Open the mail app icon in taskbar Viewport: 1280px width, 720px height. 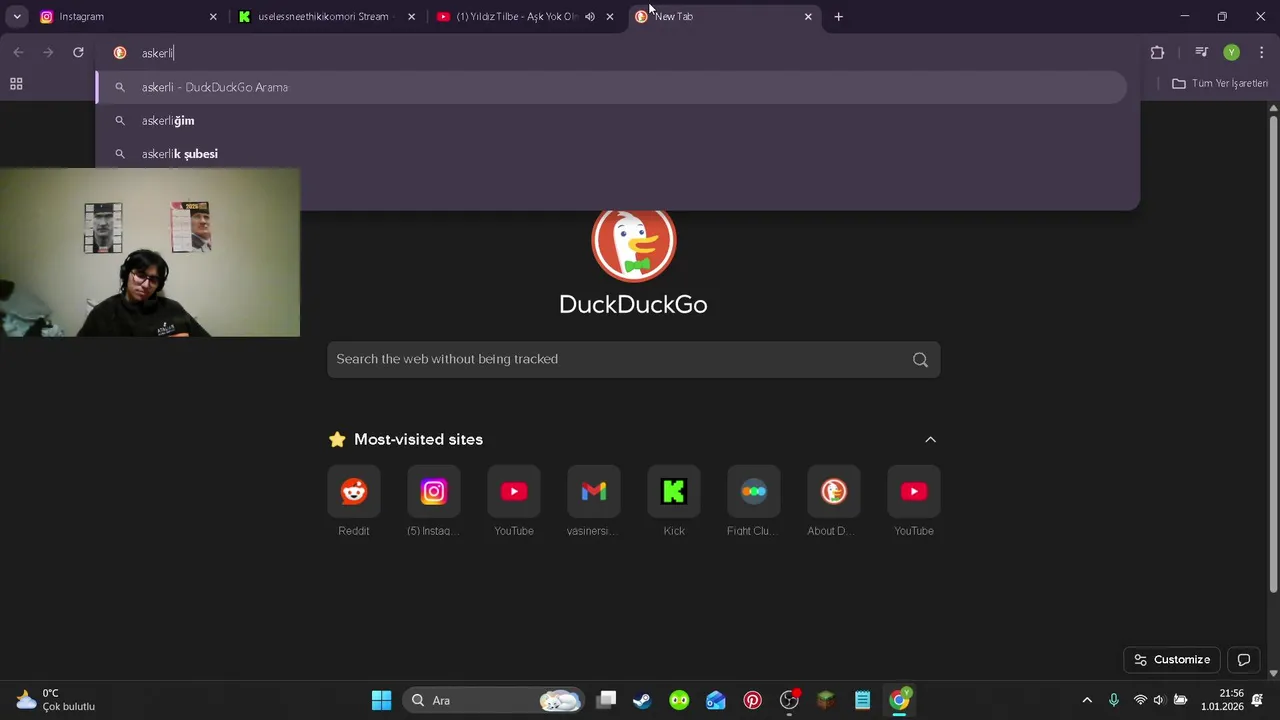(x=716, y=700)
